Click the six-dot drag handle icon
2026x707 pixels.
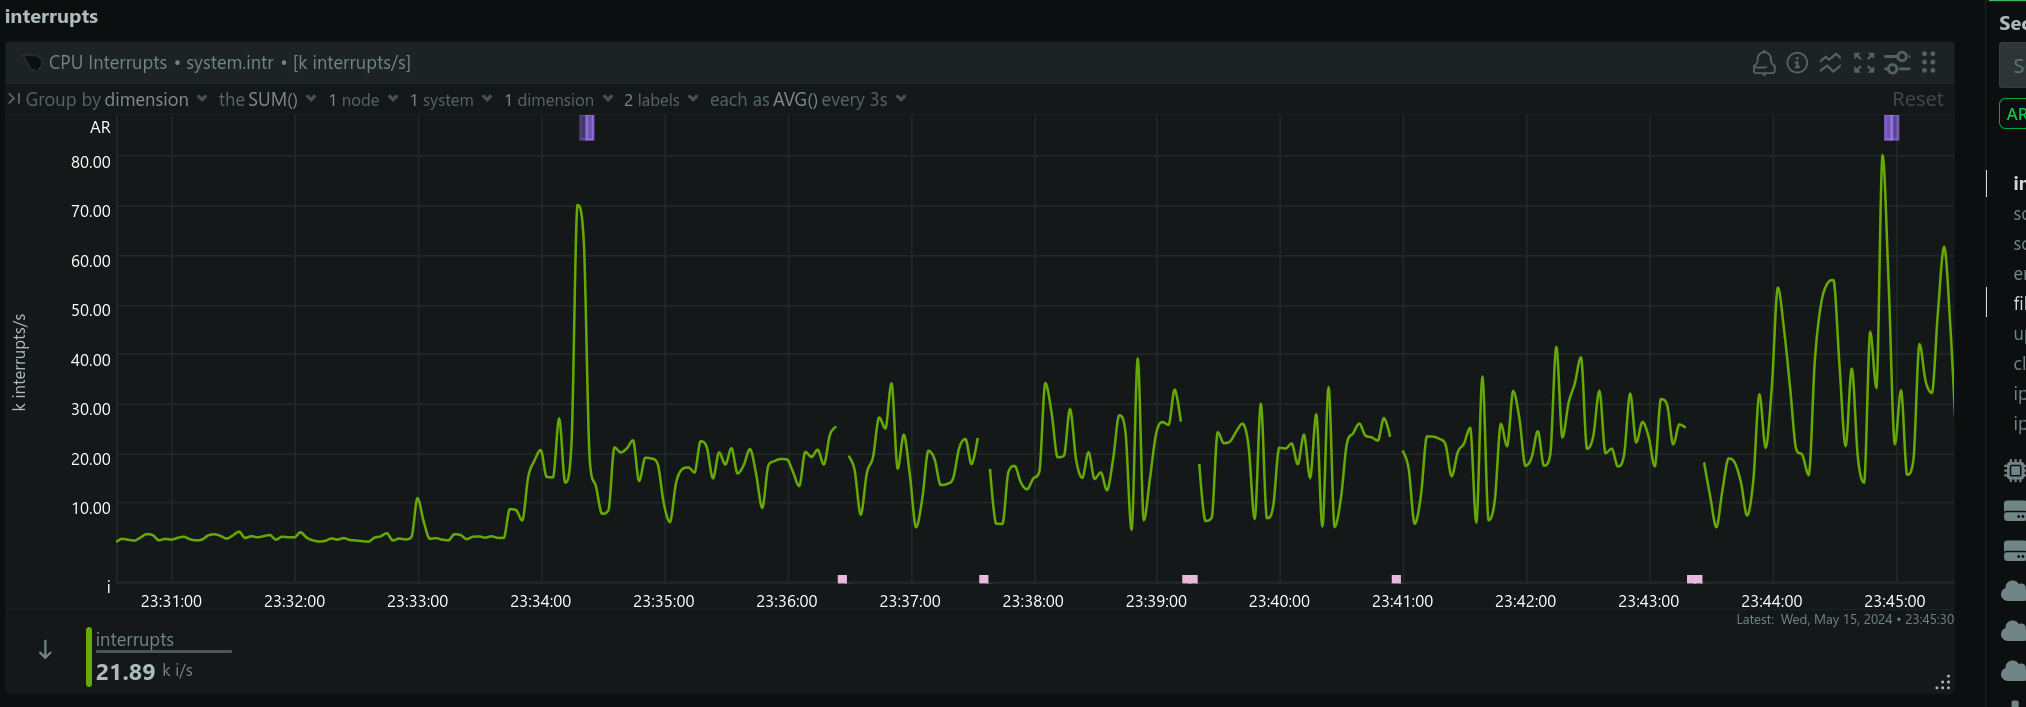coord(1929,63)
